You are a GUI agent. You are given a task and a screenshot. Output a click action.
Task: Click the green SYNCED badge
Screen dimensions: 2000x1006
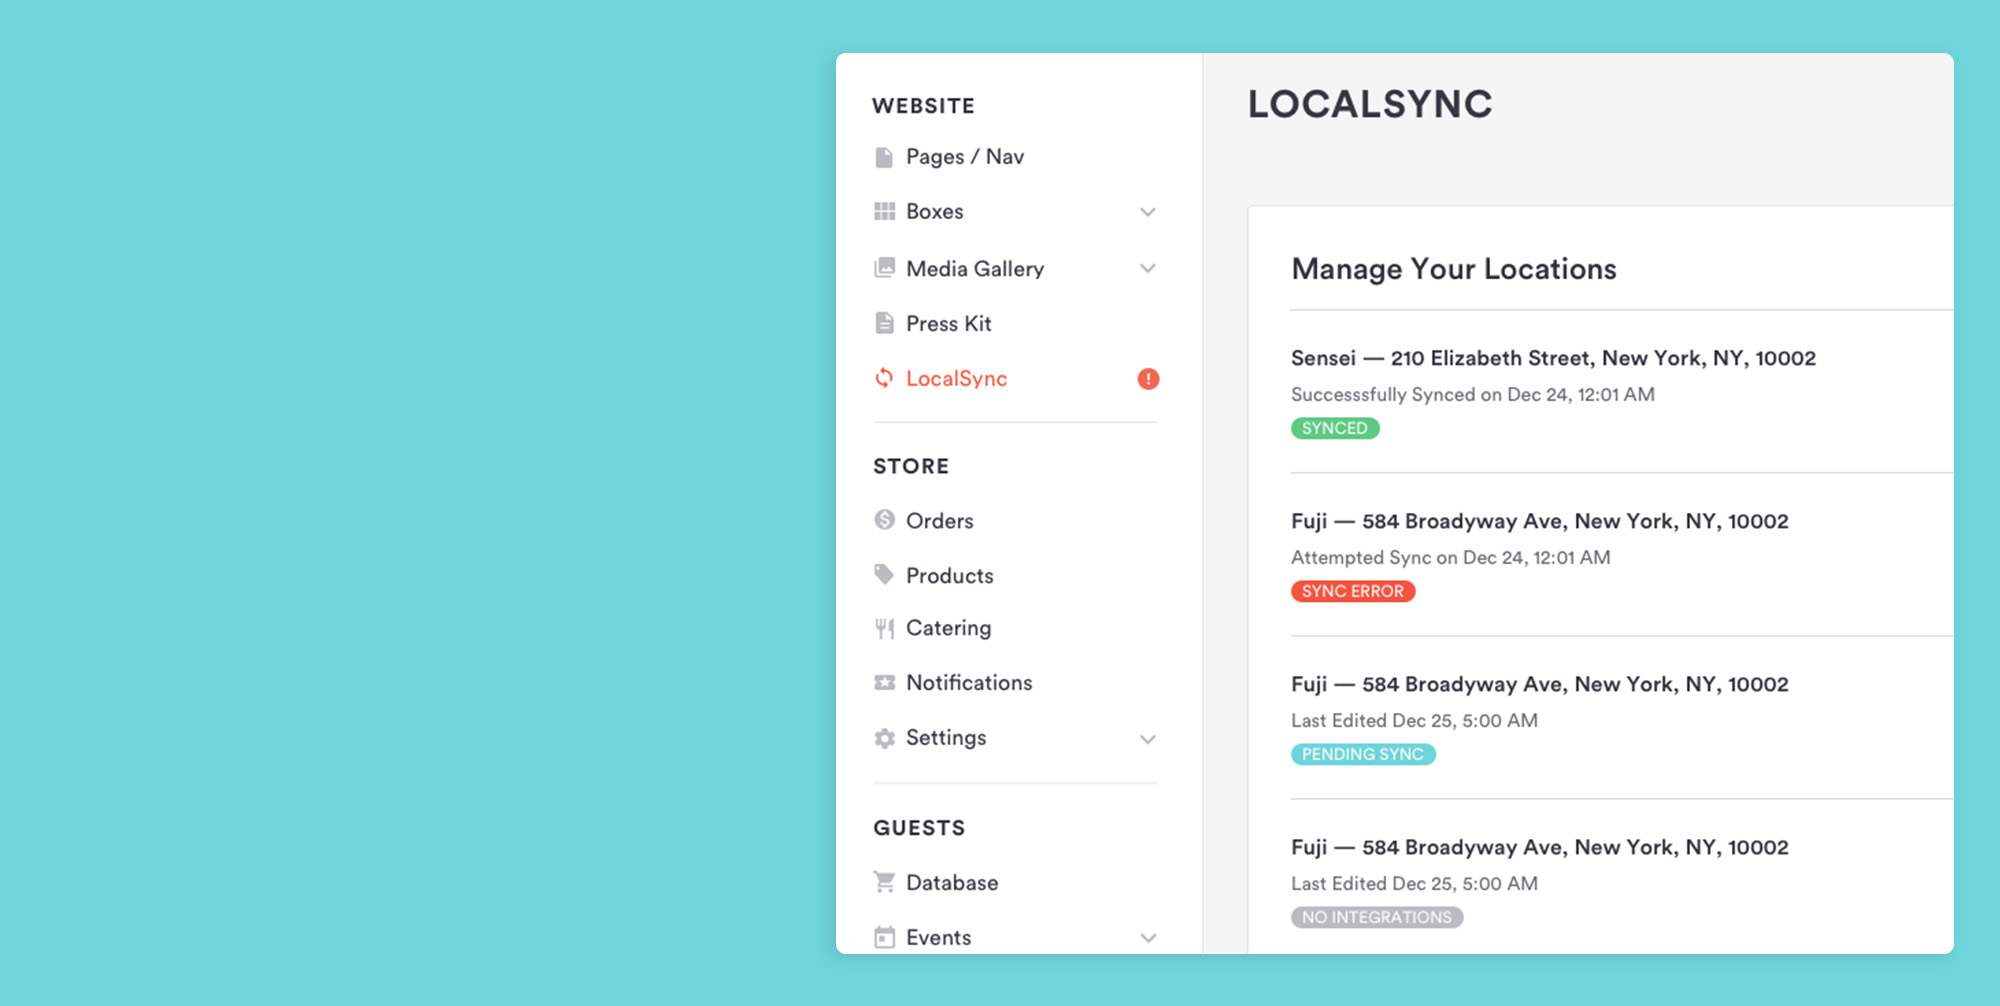pyautogui.click(x=1335, y=428)
